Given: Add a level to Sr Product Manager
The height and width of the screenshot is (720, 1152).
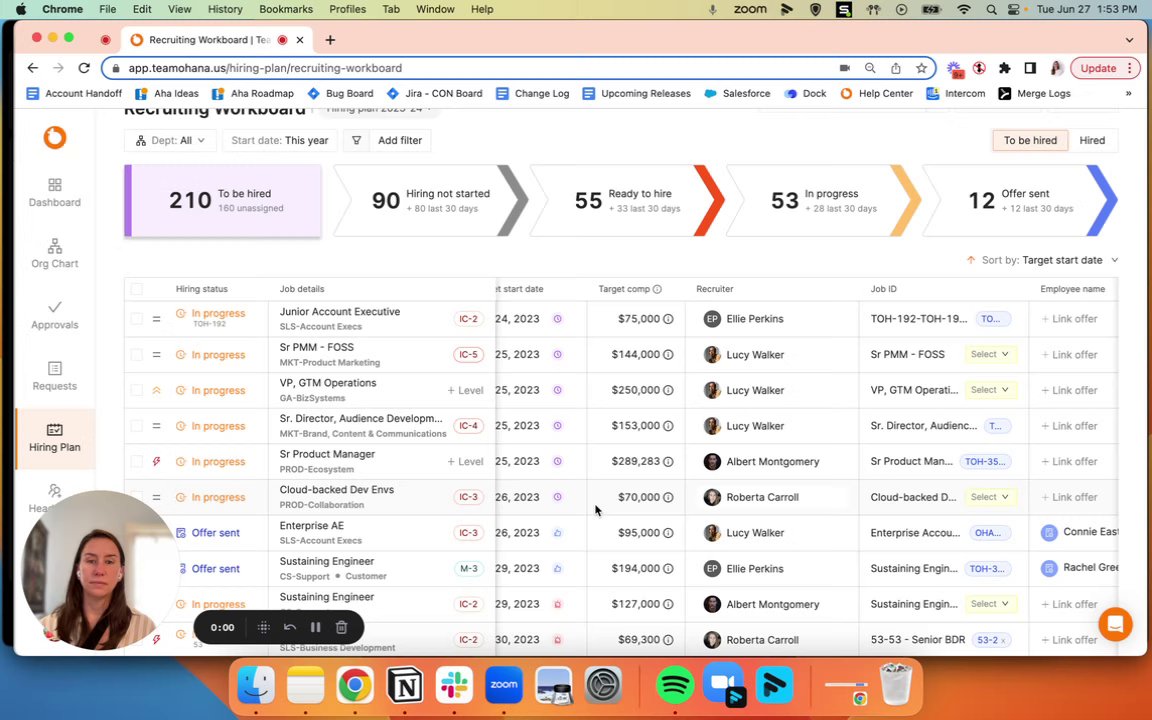Looking at the screenshot, I should tap(465, 461).
